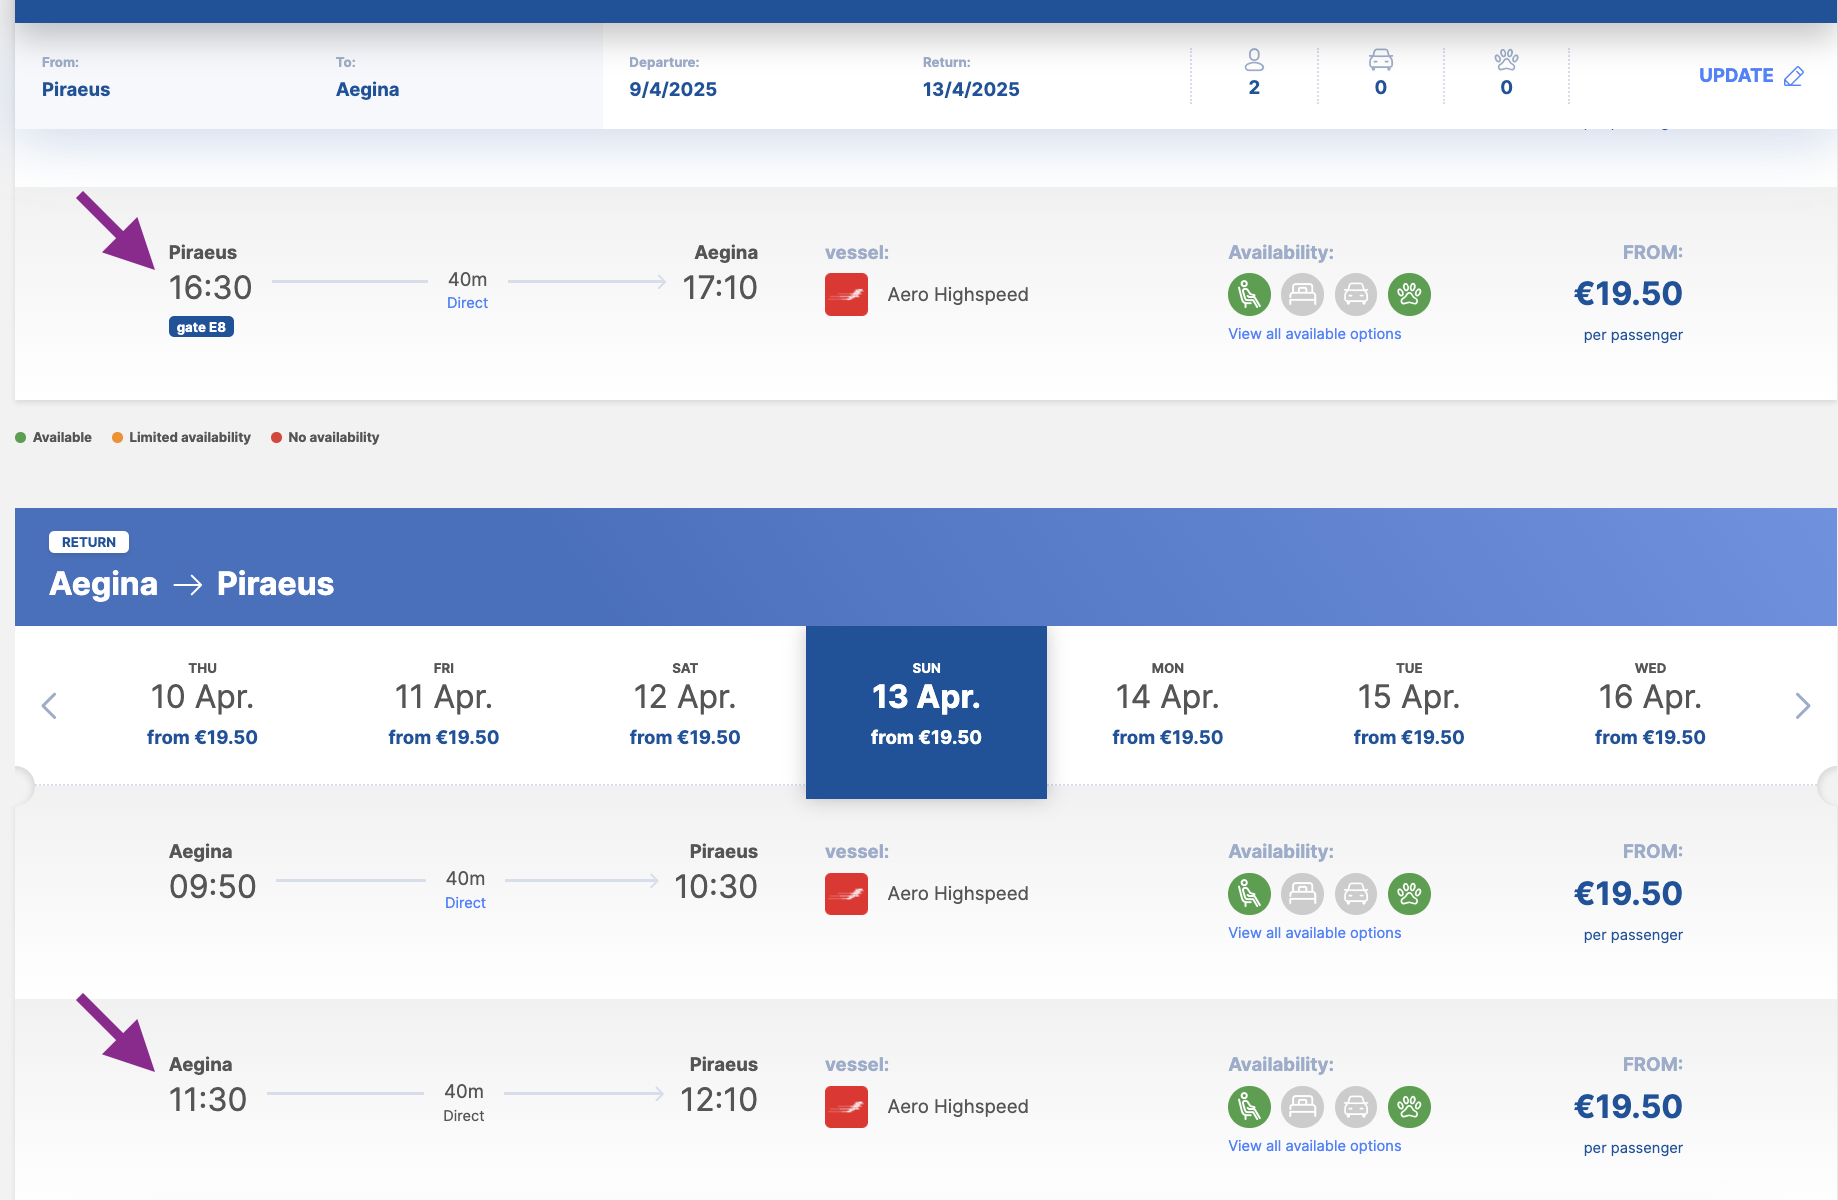Select the Mon 14 Apr. return date tab
The width and height of the screenshot is (1838, 1200).
coord(1167,707)
